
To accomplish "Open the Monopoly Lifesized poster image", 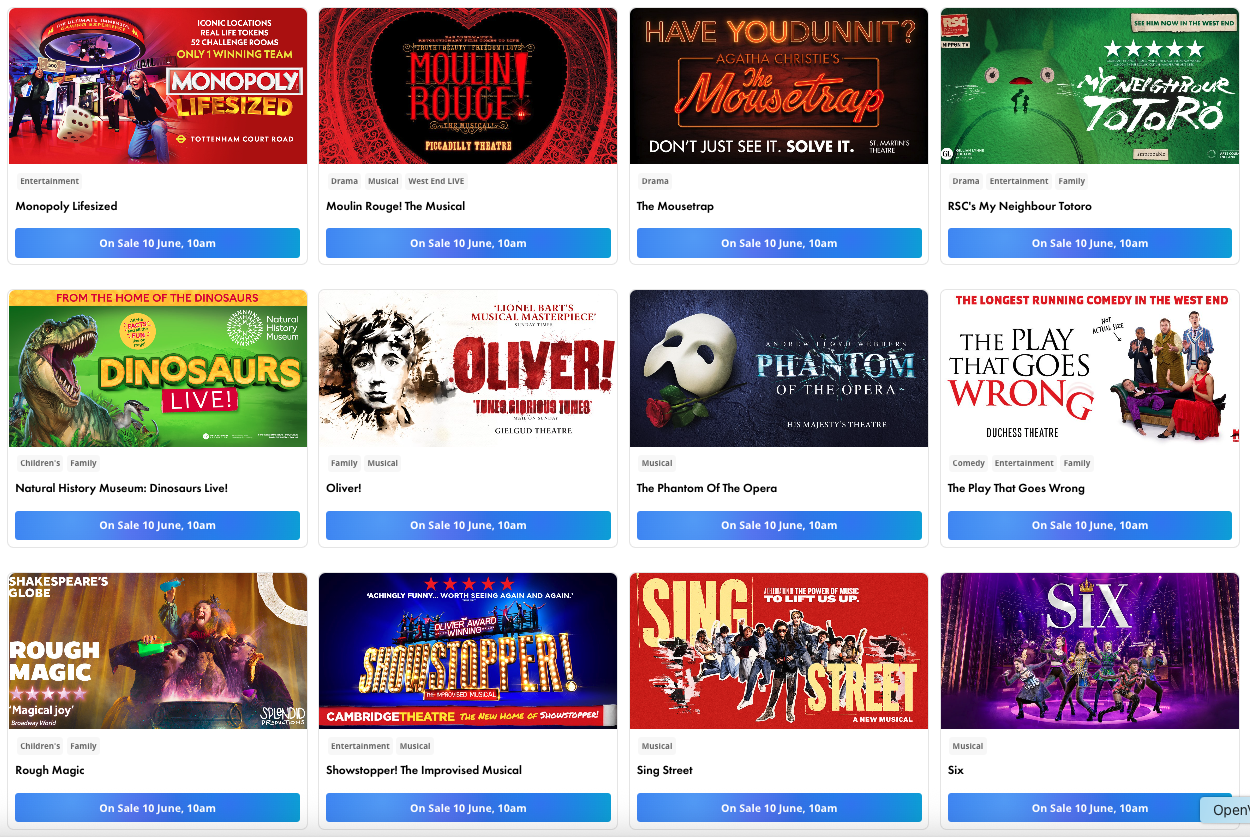I will [x=158, y=86].
